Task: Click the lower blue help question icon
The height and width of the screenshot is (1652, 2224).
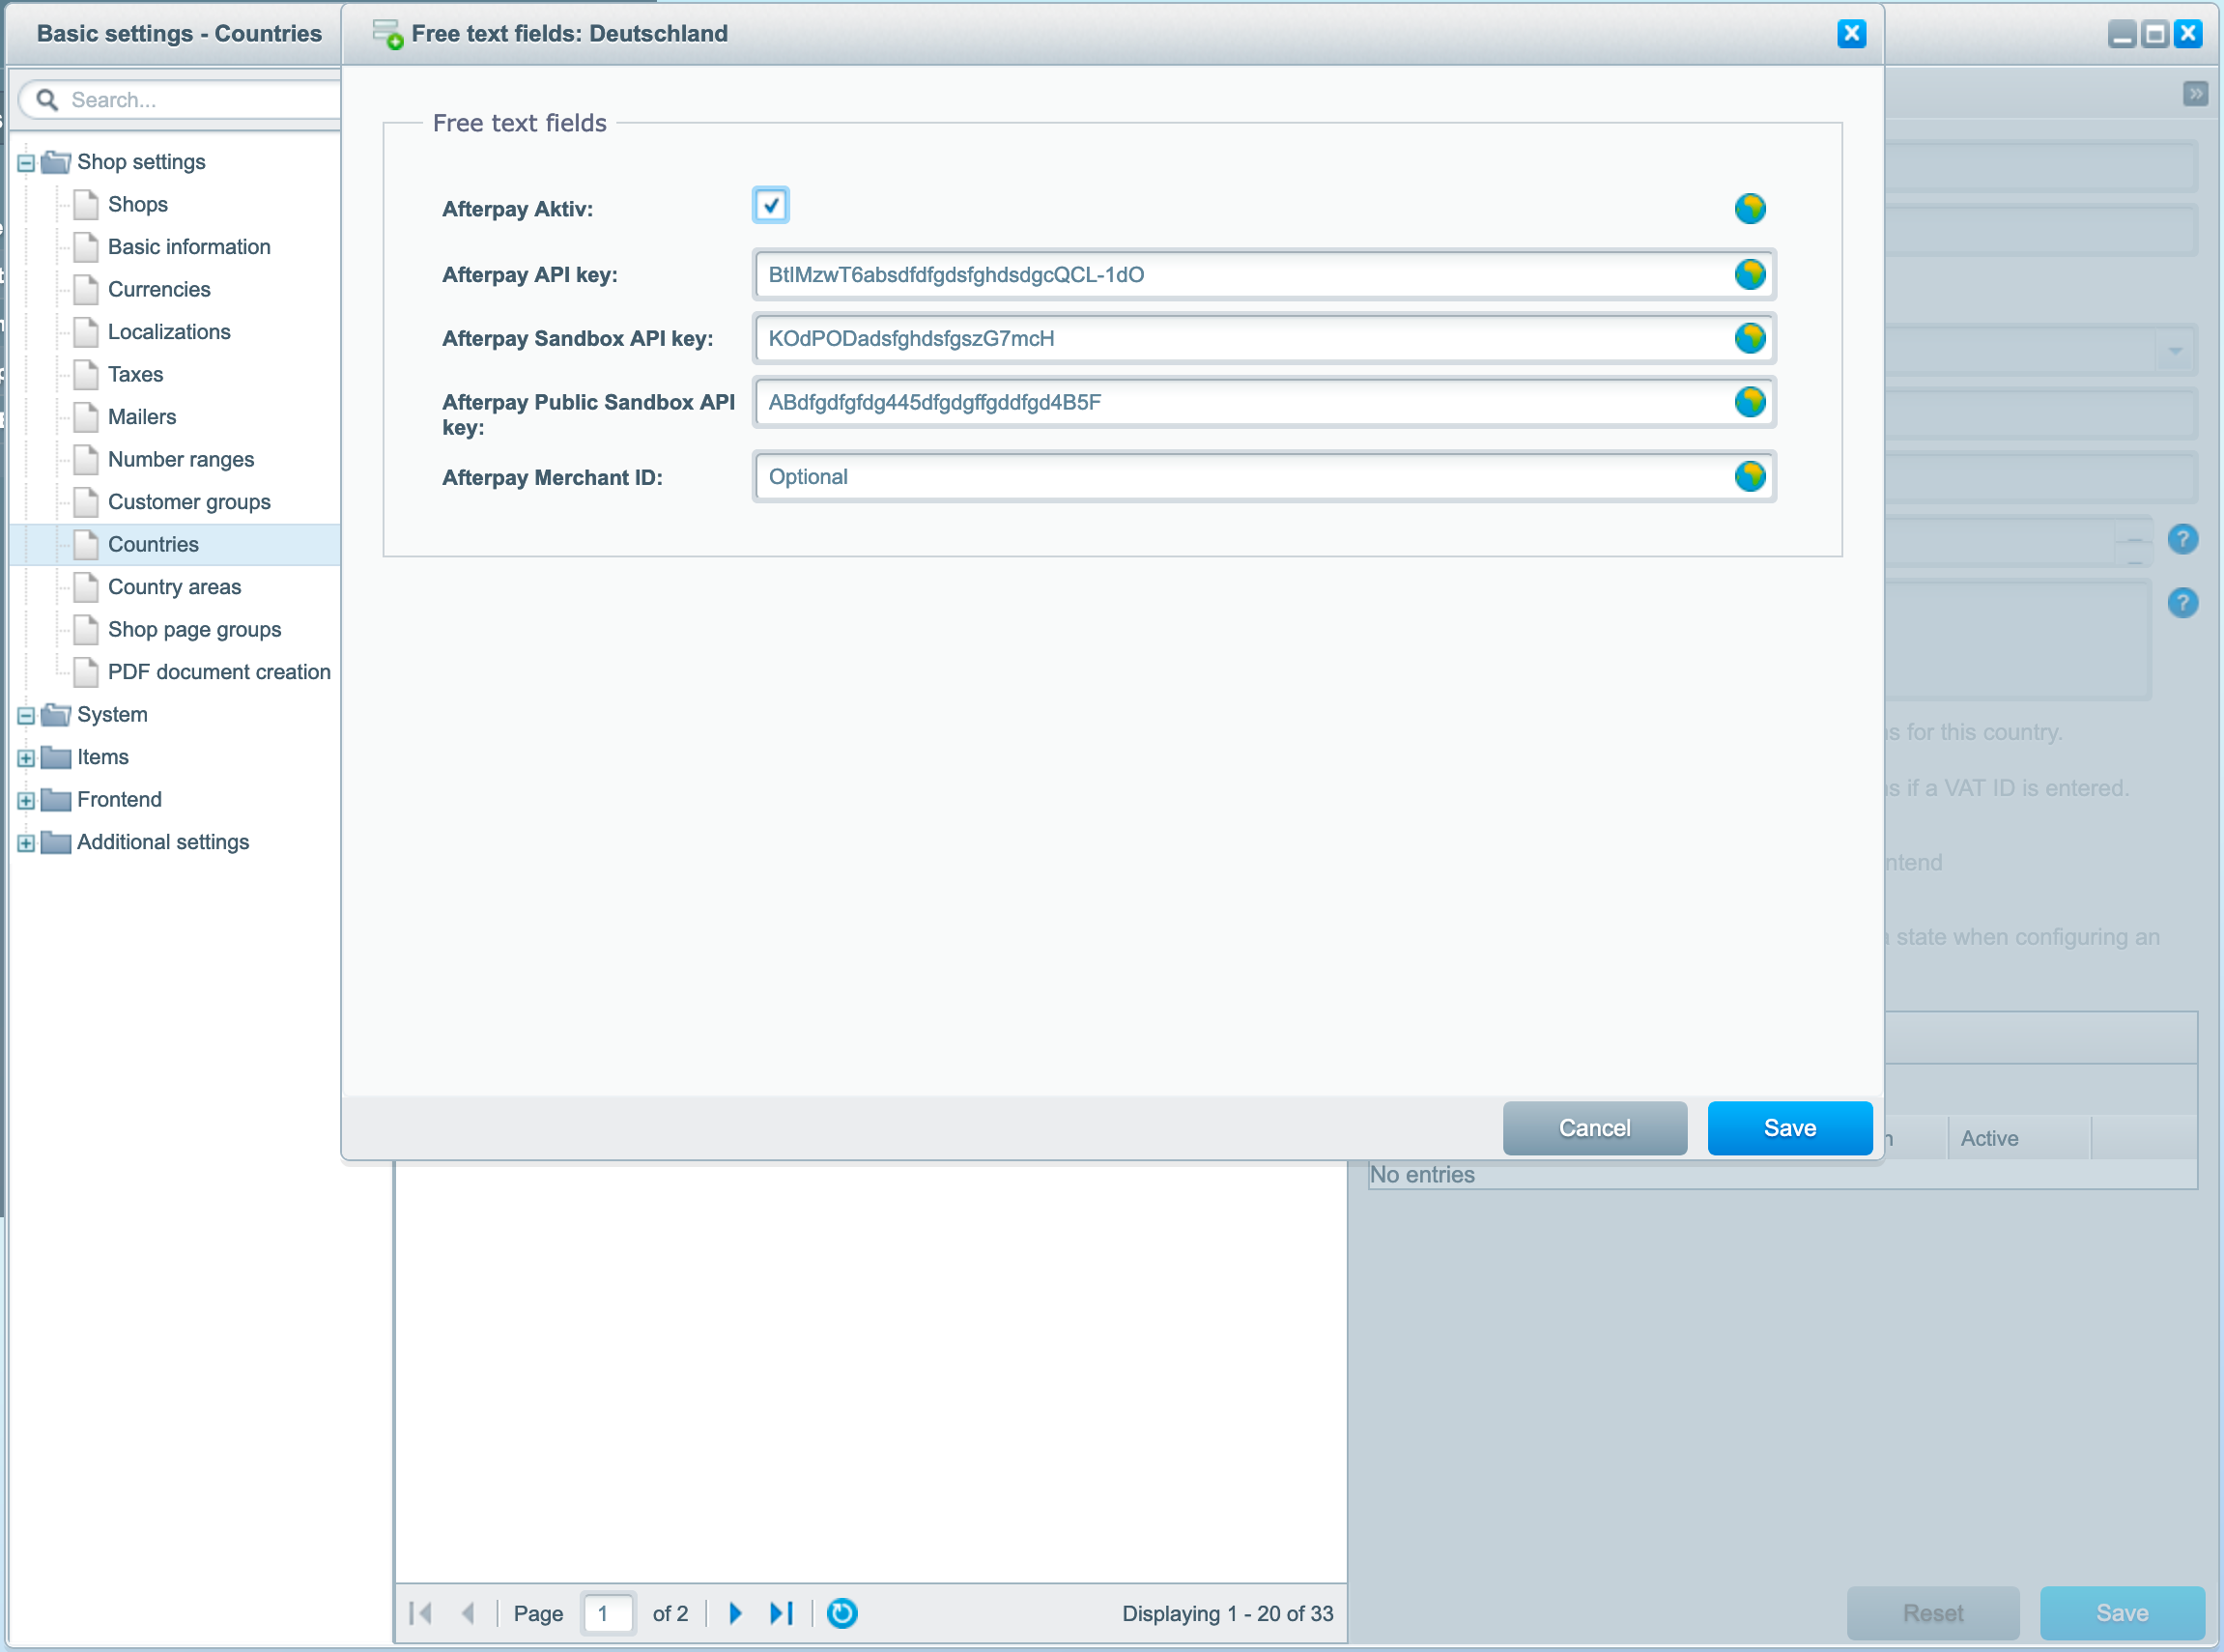Action: [x=2182, y=602]
